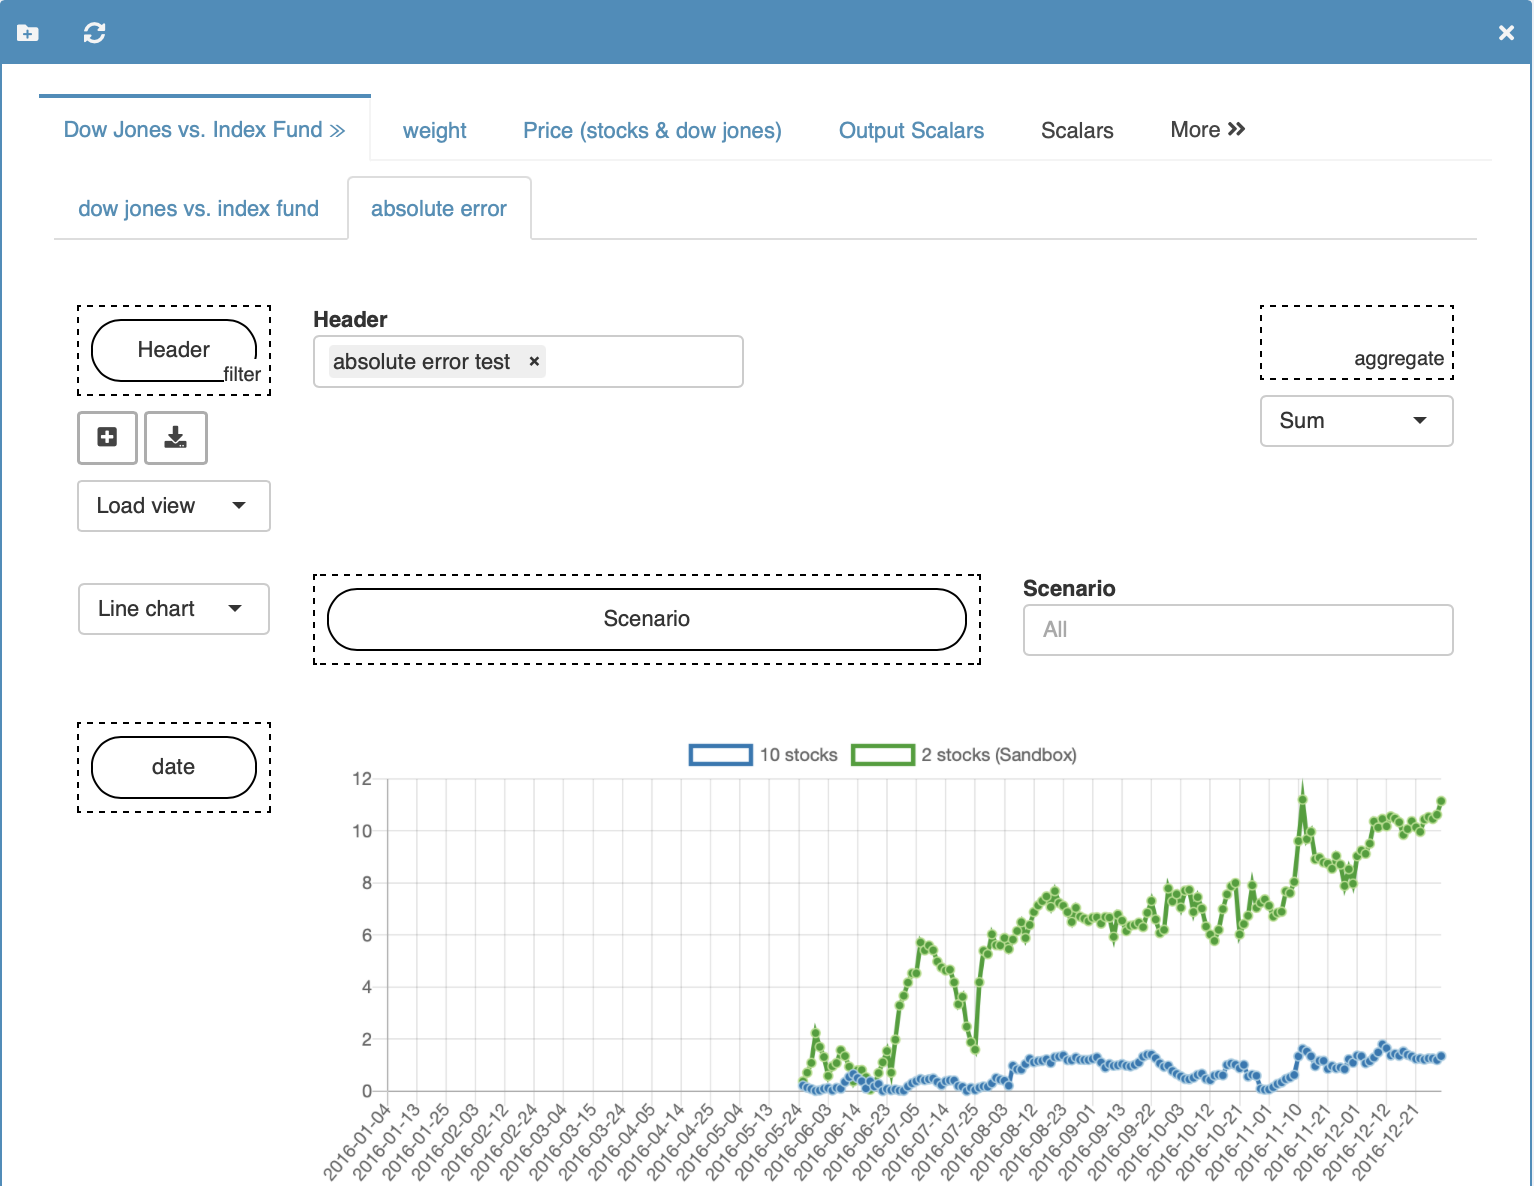Click the 'absolute error test' tag text
1534x1186 pixels.
(x=421, y=361)
